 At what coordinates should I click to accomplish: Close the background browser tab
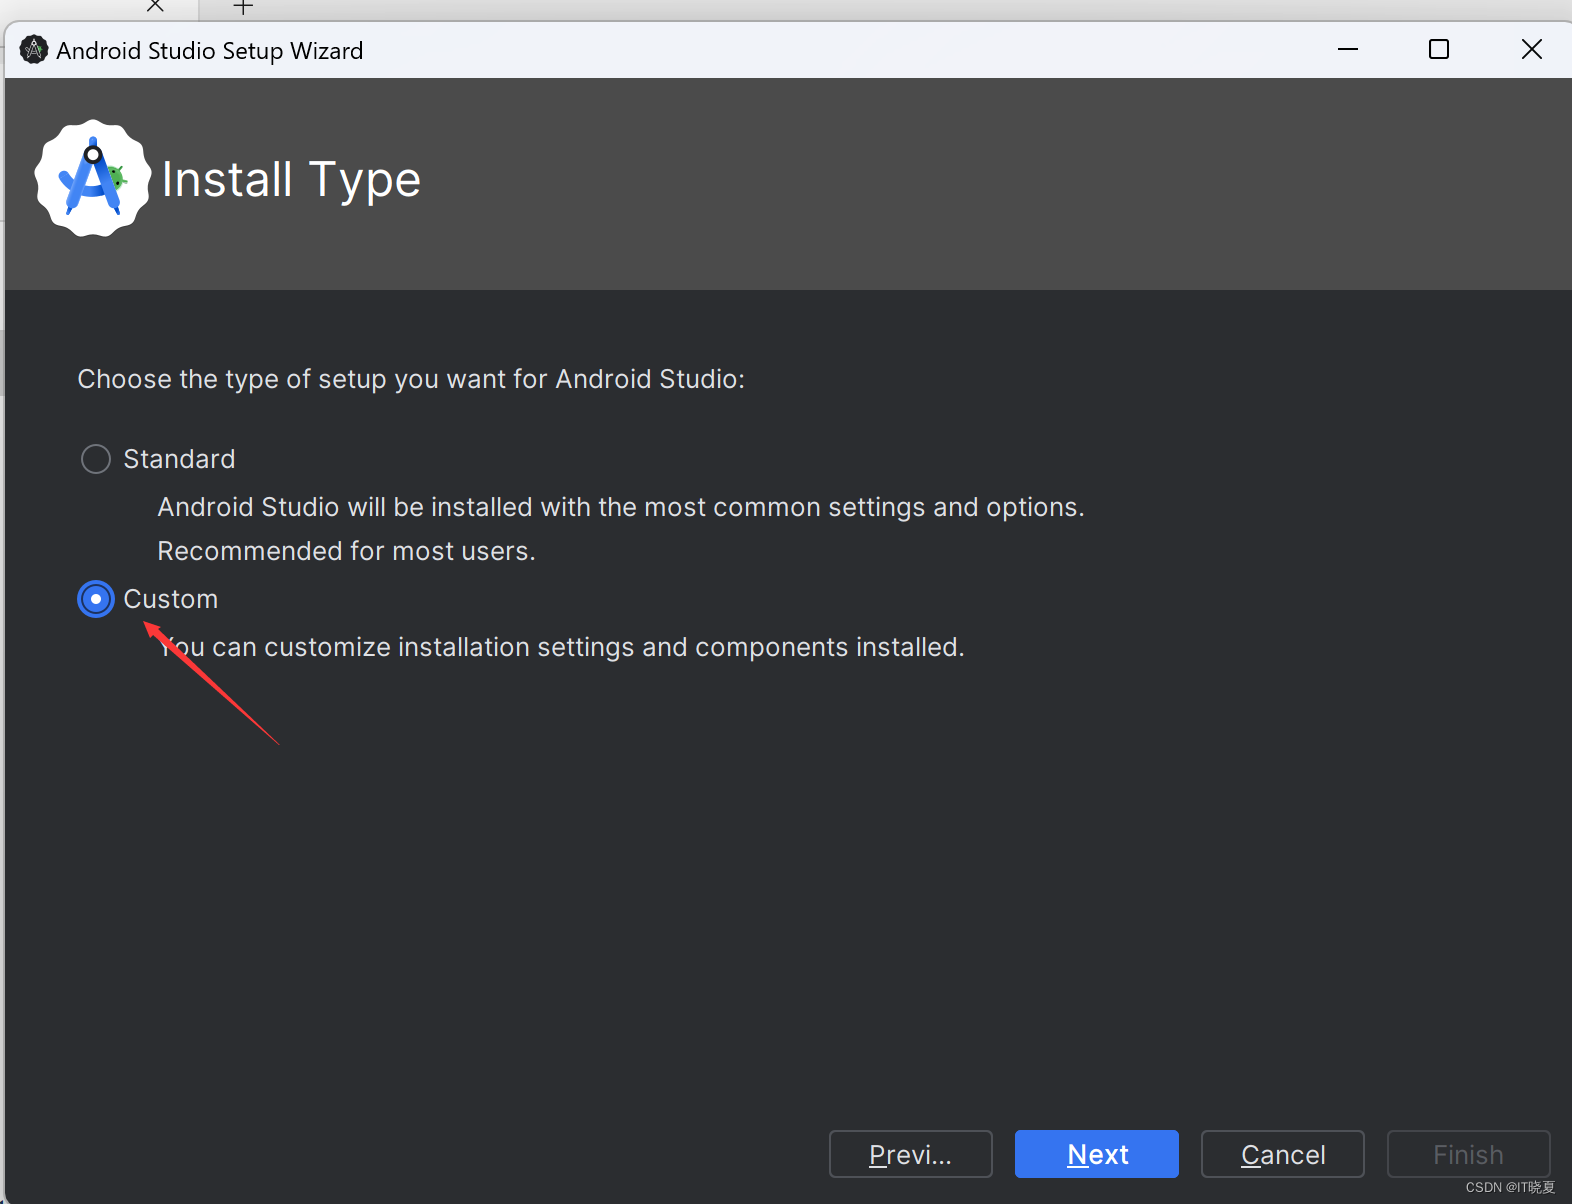click(155, 6)
